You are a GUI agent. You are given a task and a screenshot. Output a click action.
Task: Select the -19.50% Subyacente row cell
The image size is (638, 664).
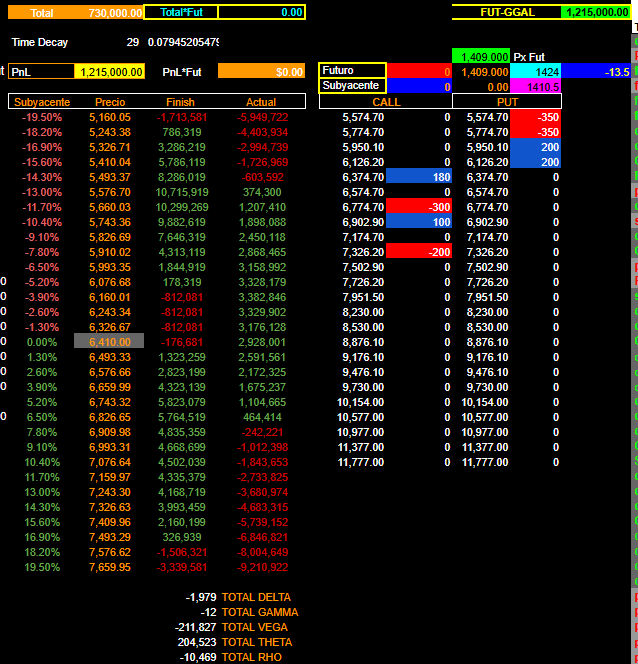41,117
